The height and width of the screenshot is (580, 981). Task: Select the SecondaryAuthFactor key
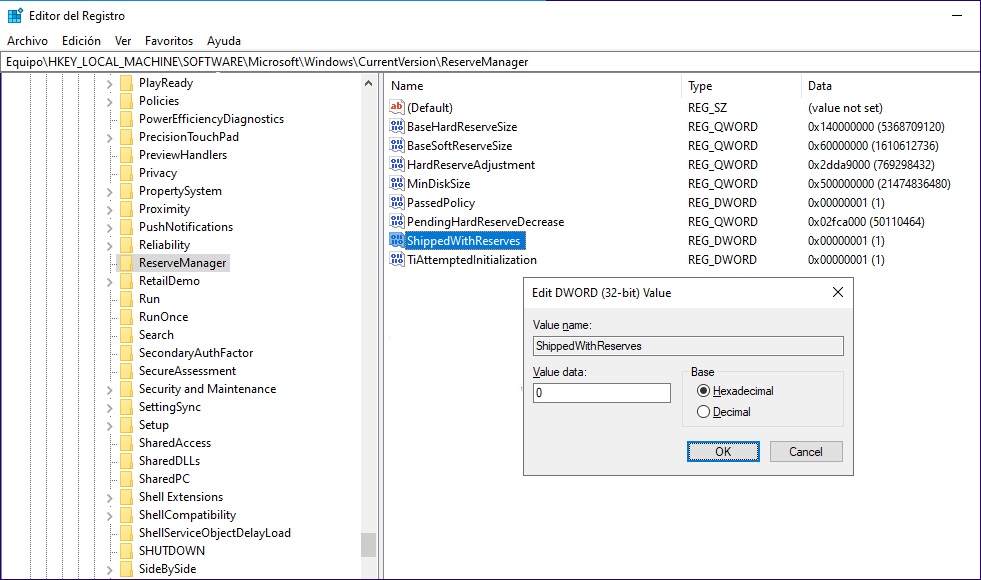pos(196,353)
